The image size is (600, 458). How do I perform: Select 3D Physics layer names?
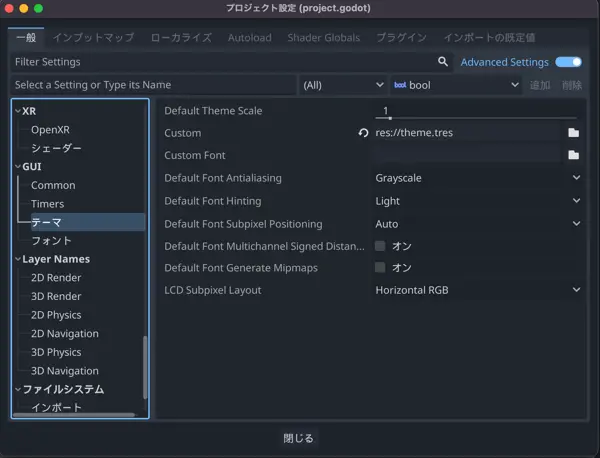tap(56, 352)
